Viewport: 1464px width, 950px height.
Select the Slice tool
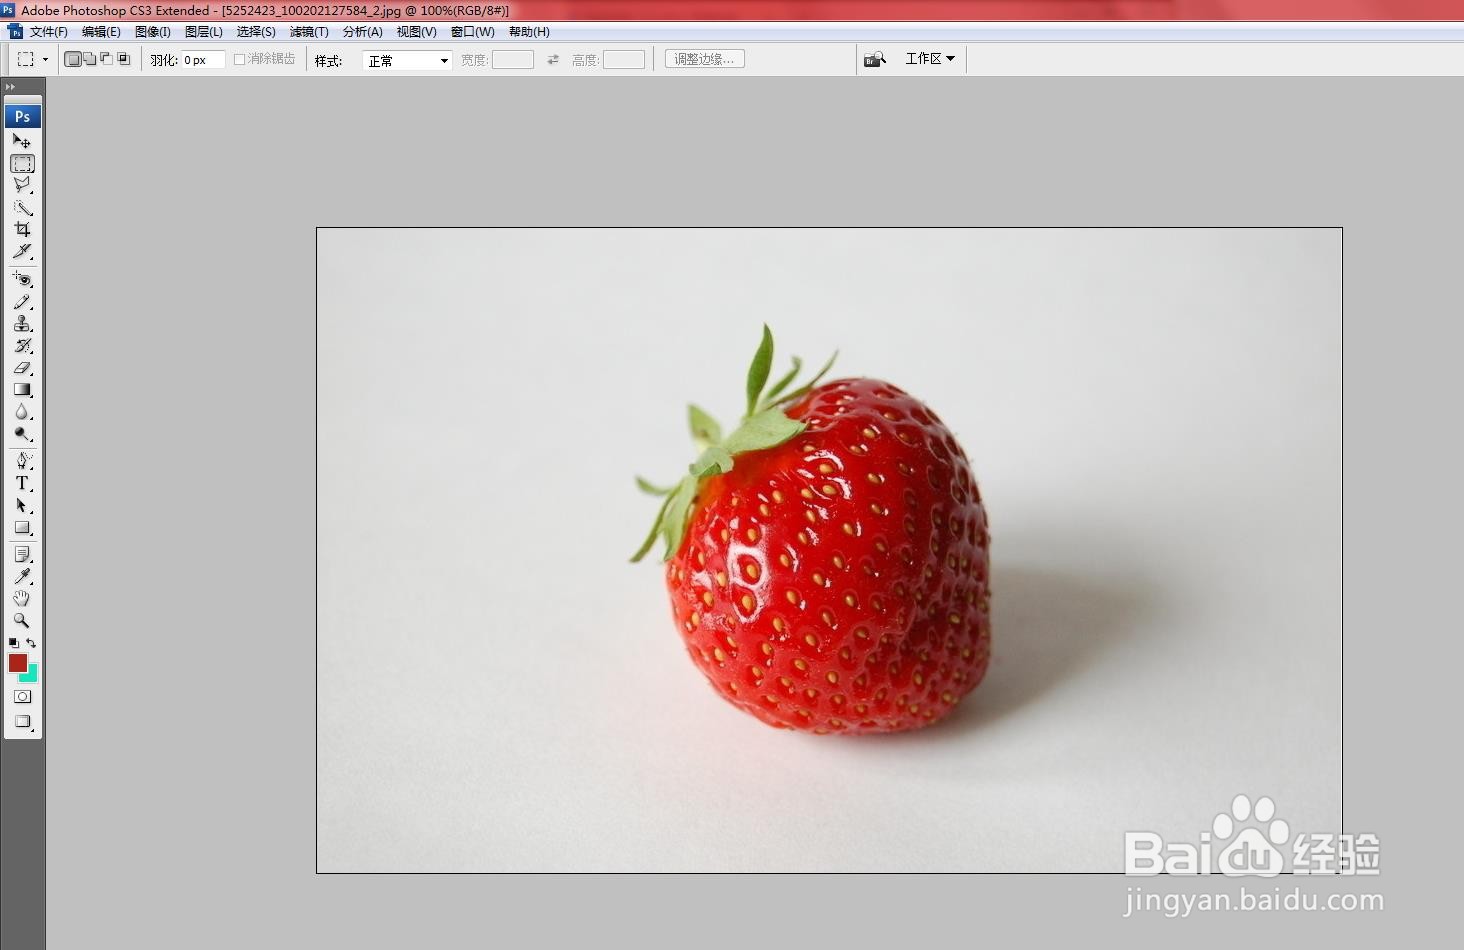[x=22, y=251]
